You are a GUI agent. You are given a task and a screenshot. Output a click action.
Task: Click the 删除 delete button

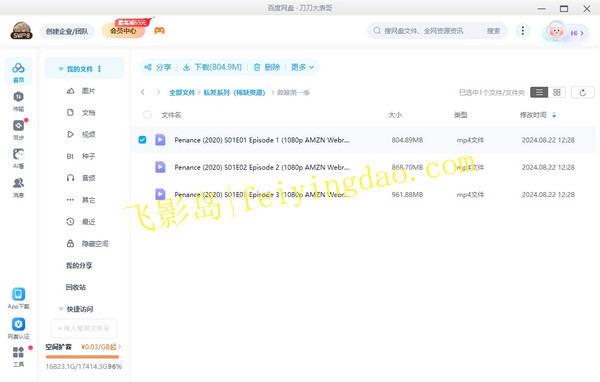[267, 67]
